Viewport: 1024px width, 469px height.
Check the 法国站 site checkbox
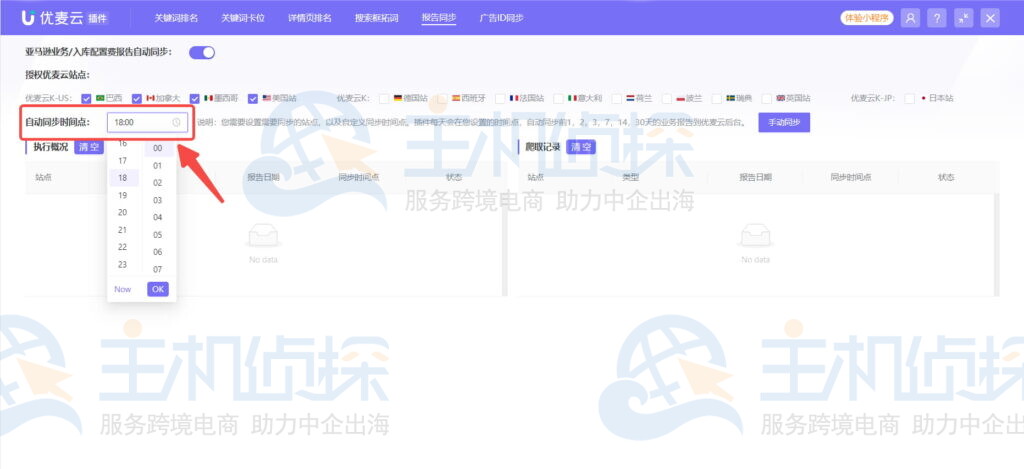pos(500,99)
